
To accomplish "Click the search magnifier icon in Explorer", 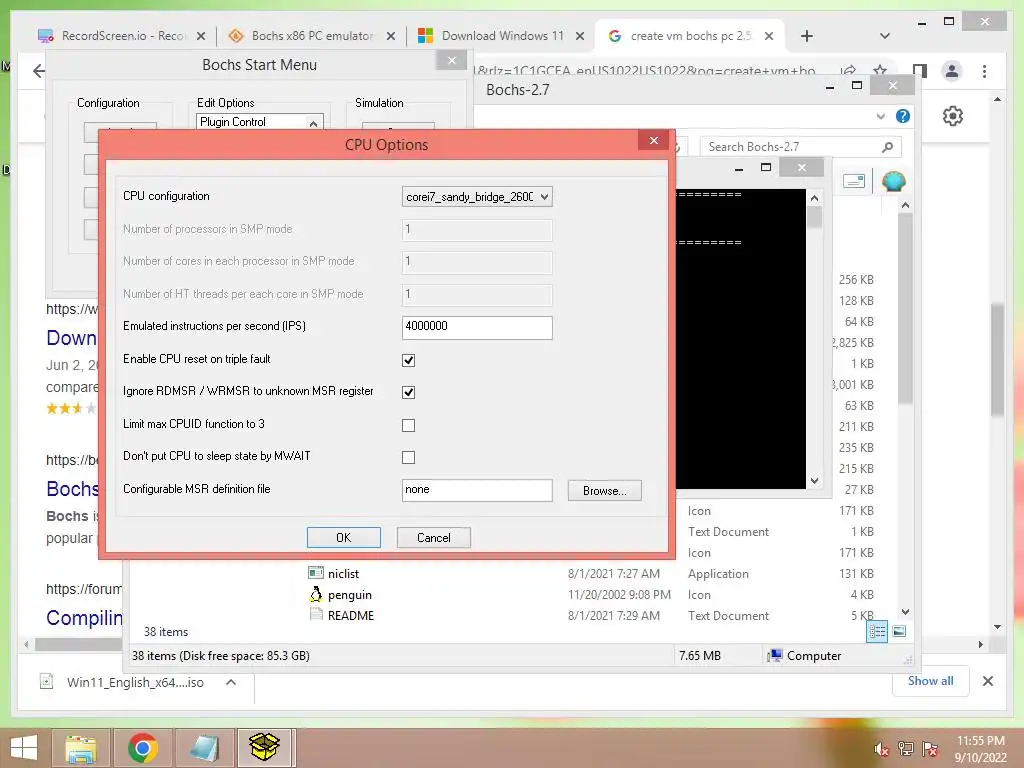I will point(887,147).
